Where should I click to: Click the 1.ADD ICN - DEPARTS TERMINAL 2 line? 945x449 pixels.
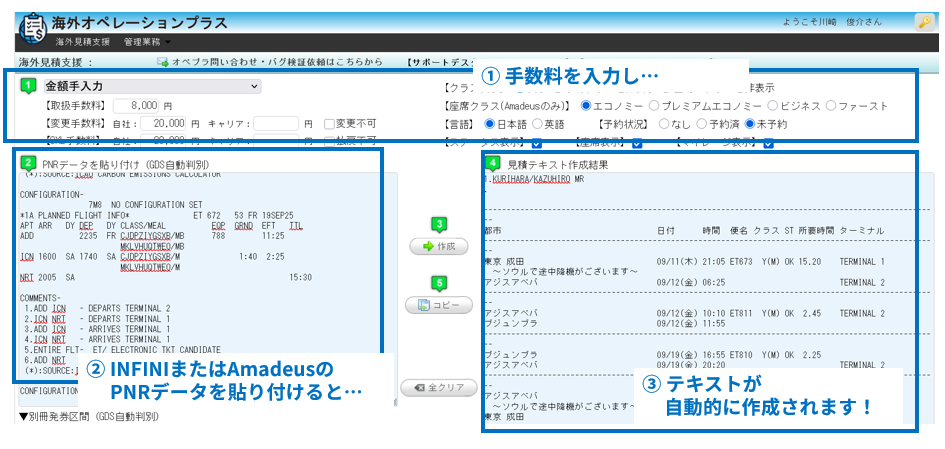pos(98,308)
